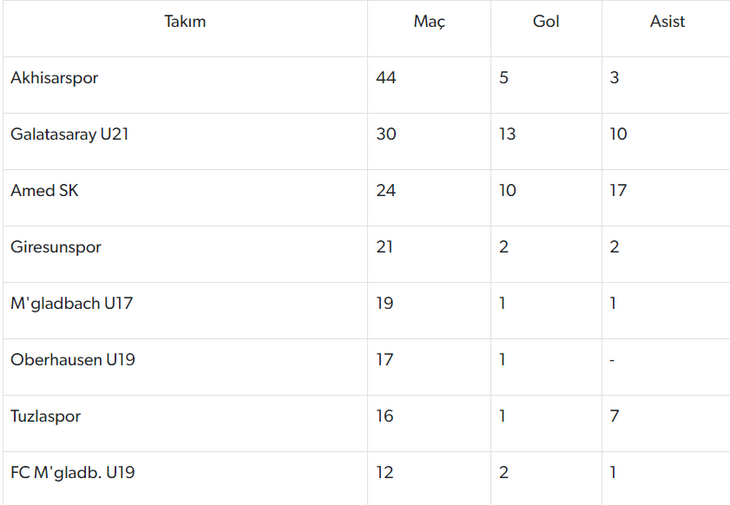Select the Galatasaray U21 team name

click(x=69, y=134)
